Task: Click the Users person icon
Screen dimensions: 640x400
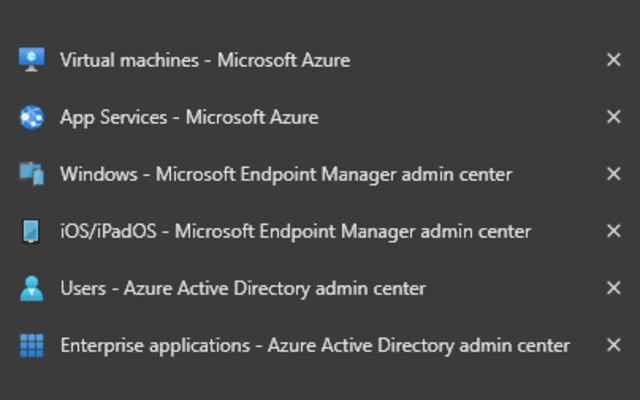Action: click(x=32, y=288)
